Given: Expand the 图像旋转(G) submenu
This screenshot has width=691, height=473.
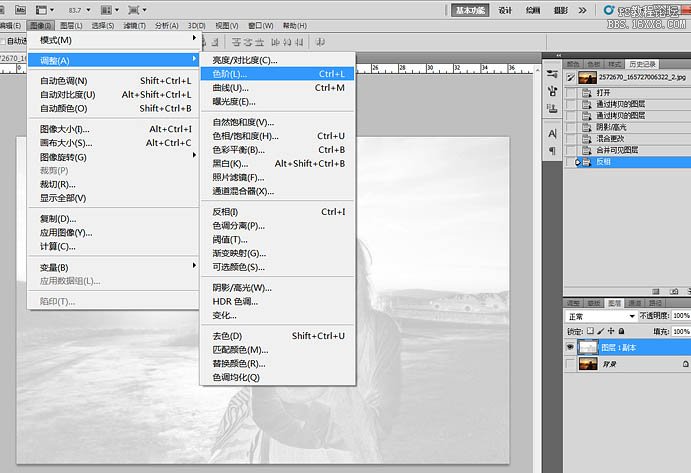Looking at the screenshot, I should [115, 157].
